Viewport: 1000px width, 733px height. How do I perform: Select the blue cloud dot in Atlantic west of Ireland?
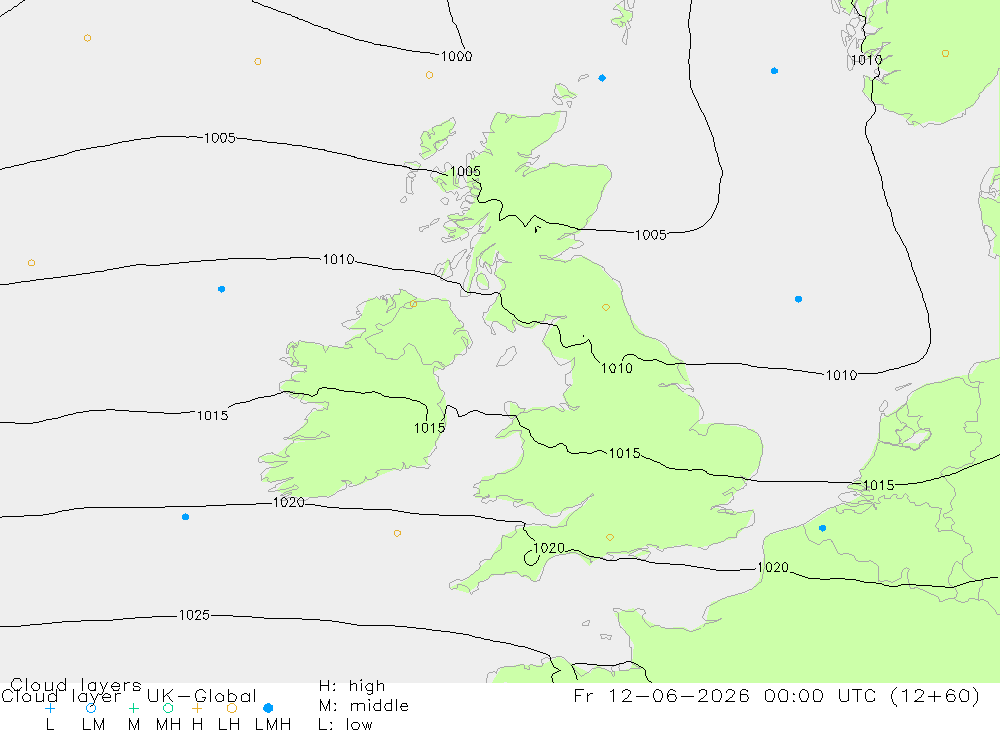(221, 289)
